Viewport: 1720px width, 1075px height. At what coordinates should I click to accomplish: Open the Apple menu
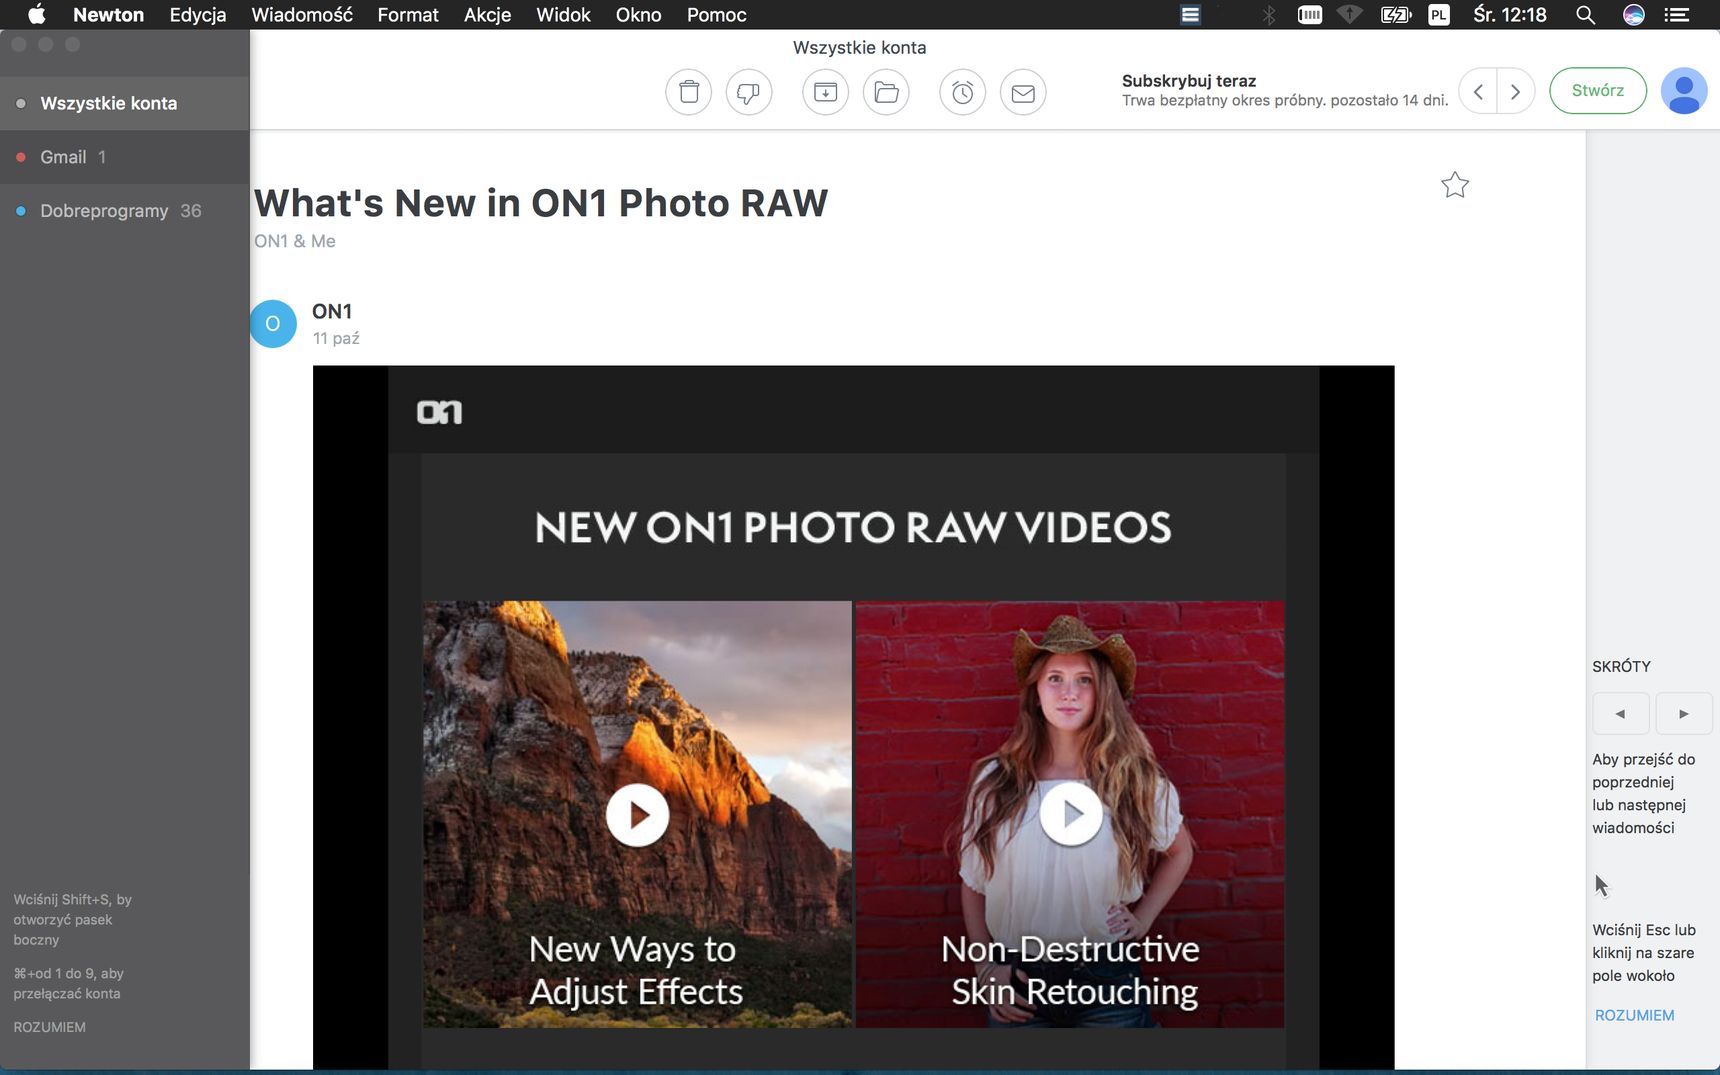[x=36, y=15]
